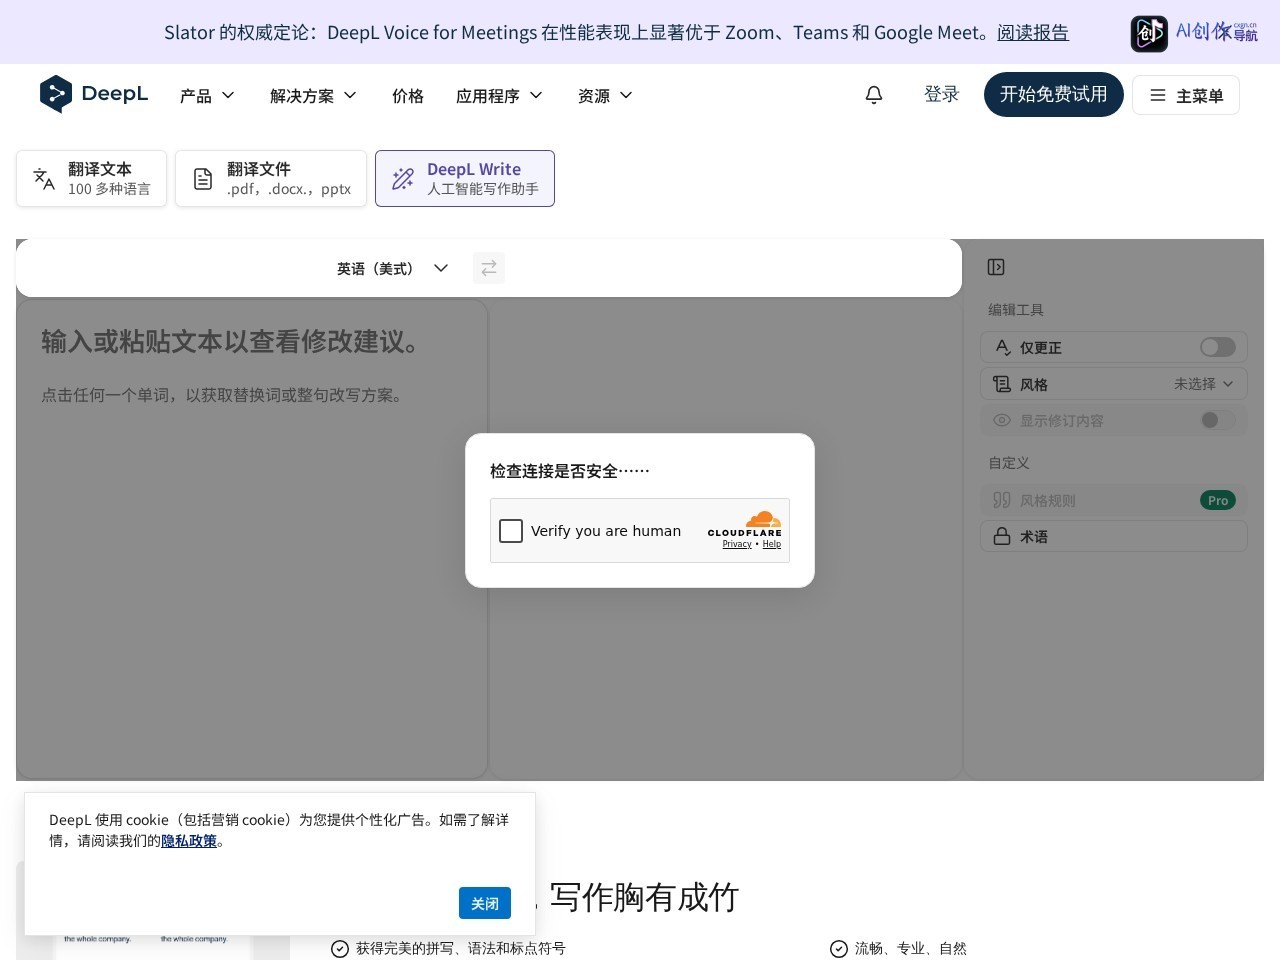Open 术语 glossary lock item
Image resolution: width=1280 pixels, height=960 pixels.
[x=1114, y=537]
